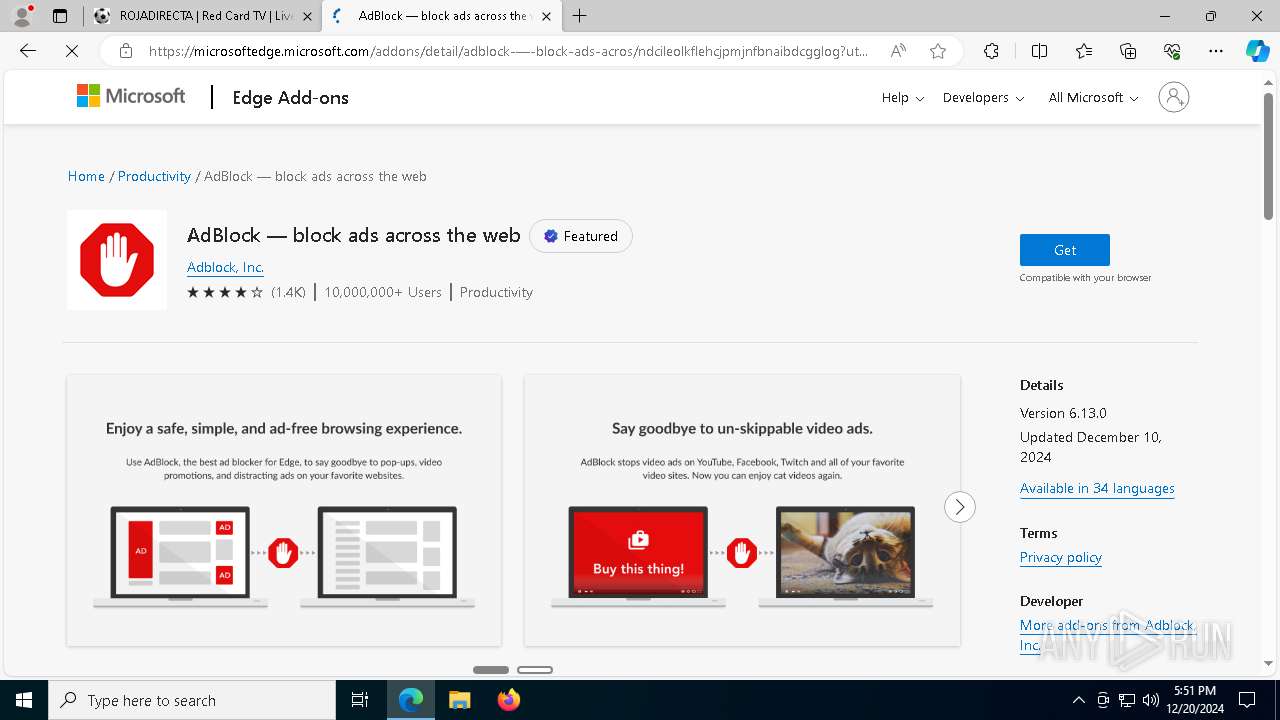The image size is (1280, 720).
Task: Open Available in 34 languages
Action: [x=1097, y=488]
